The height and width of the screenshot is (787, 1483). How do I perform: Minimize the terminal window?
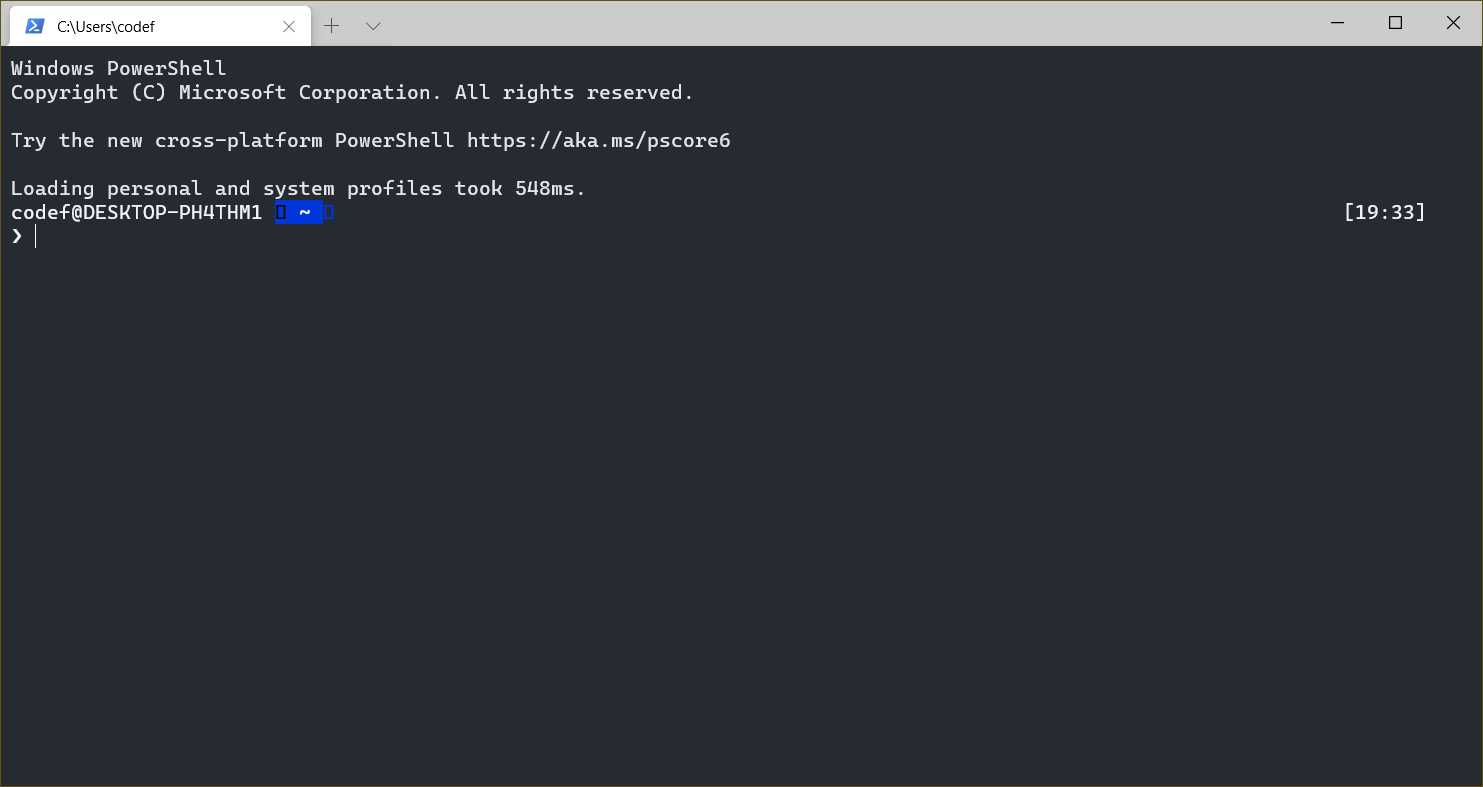1337,23
